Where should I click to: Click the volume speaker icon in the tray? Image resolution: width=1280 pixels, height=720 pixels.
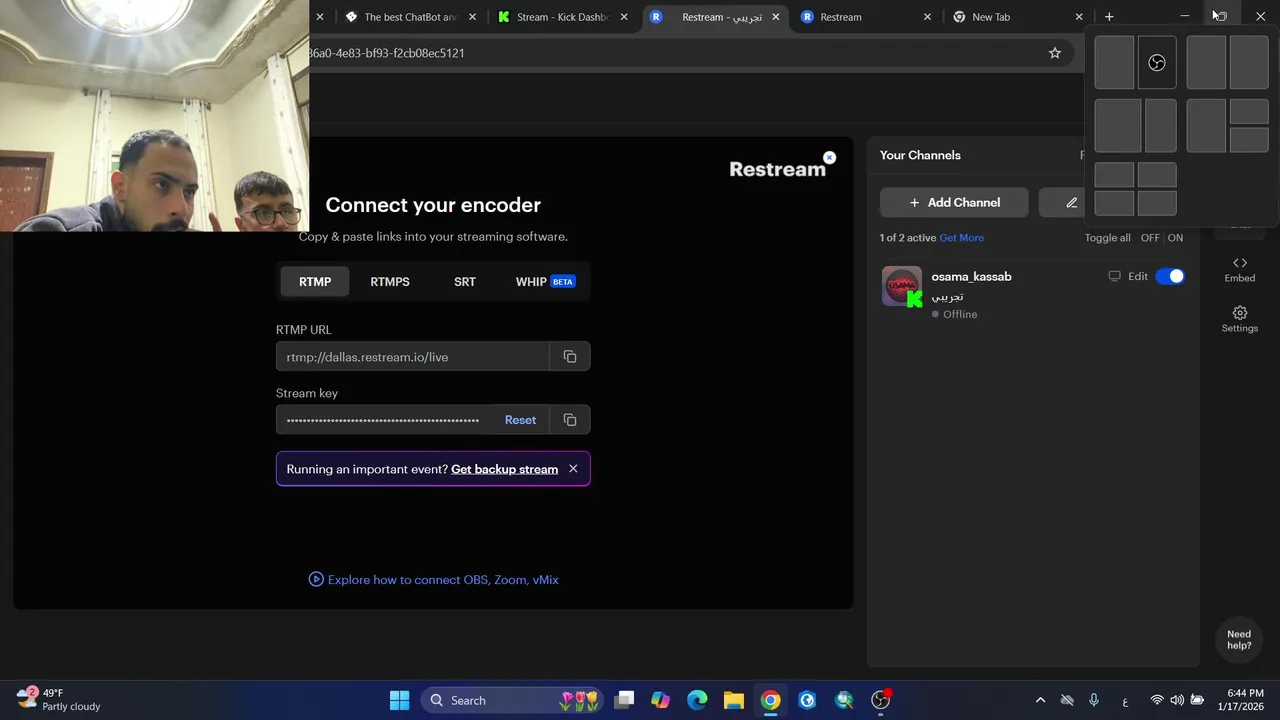pyautogui.click(x=1176, y=700)
